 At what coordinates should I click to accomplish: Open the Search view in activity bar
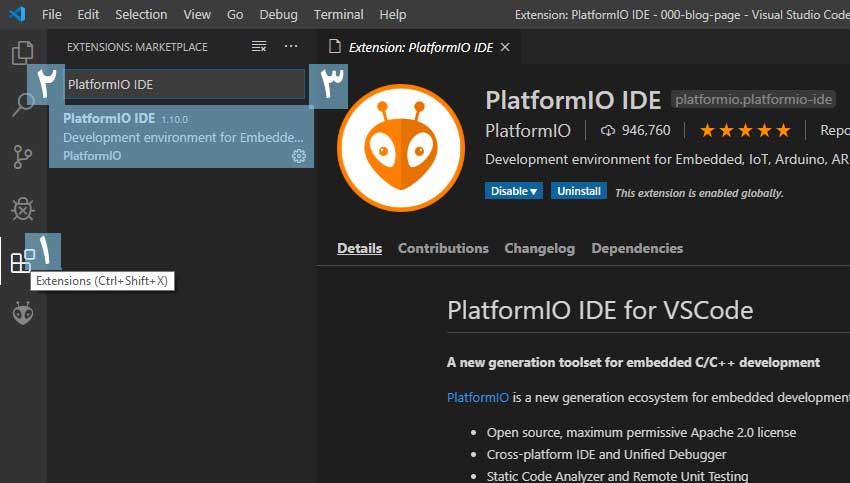point(22,104)
